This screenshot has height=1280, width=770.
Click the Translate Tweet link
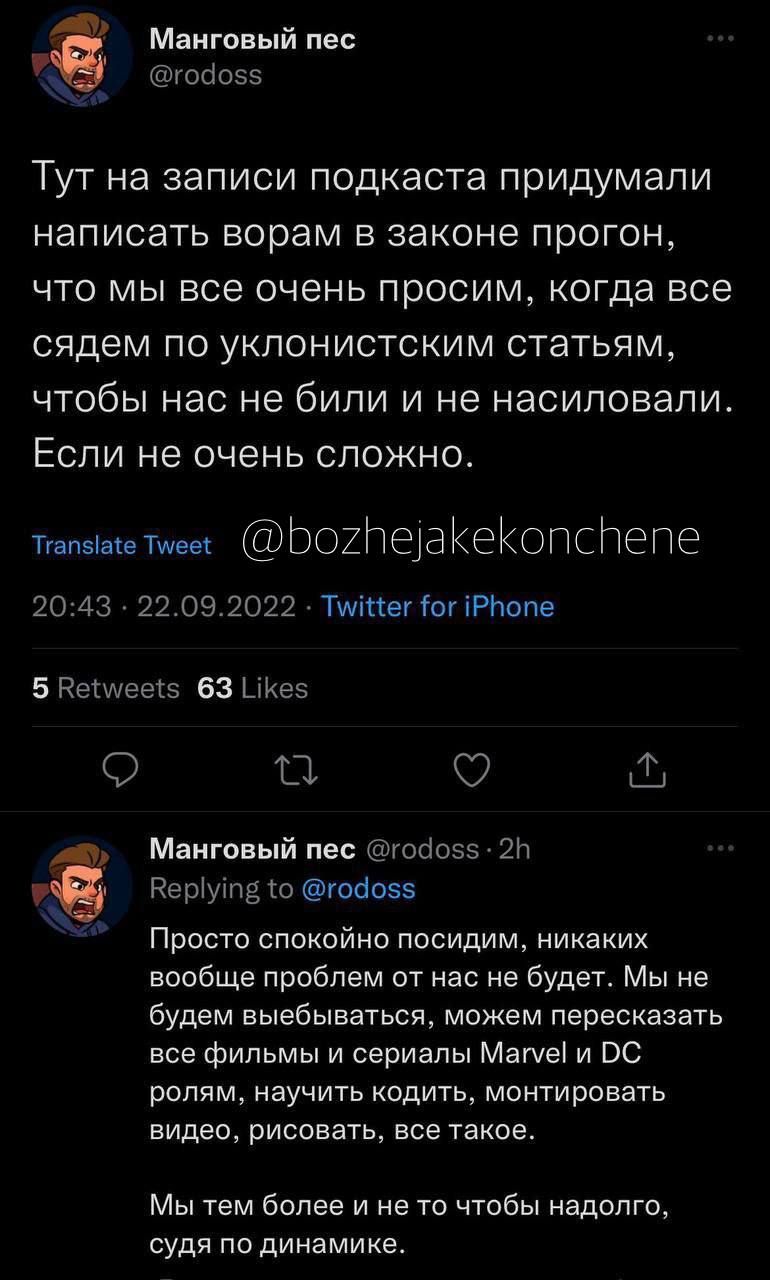122,545
